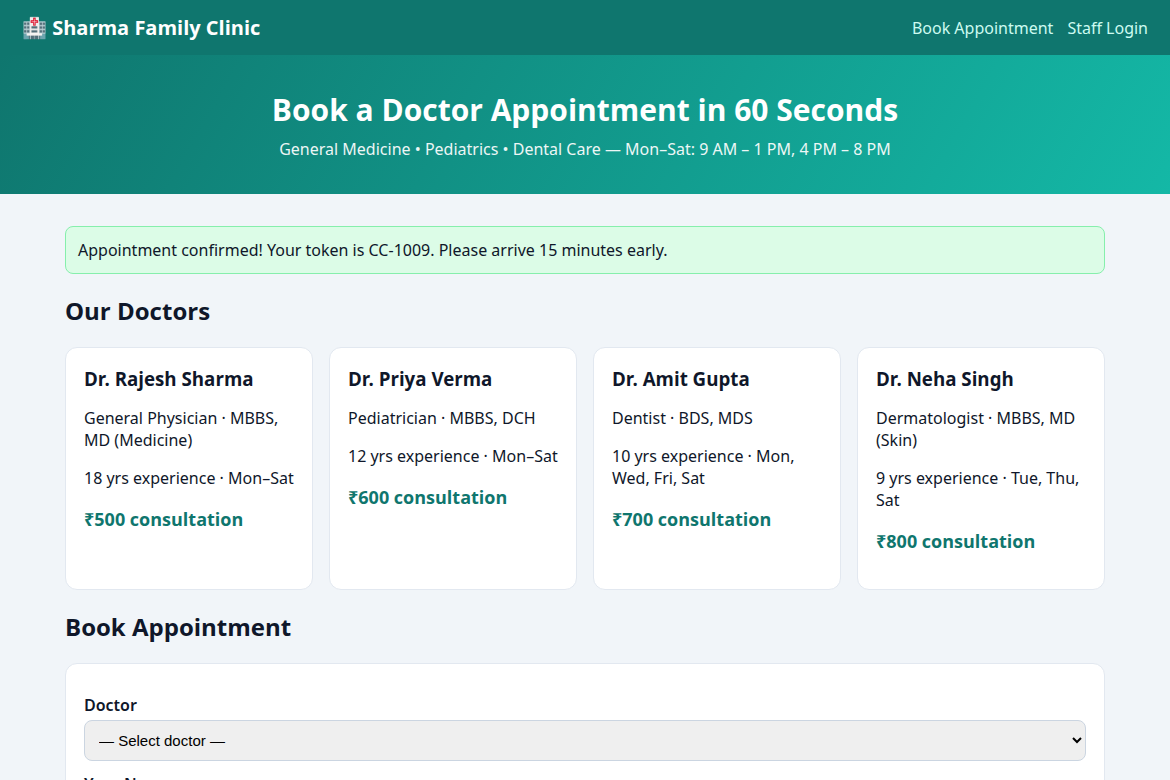Click the Dentist BDS, MDS text

683,418
